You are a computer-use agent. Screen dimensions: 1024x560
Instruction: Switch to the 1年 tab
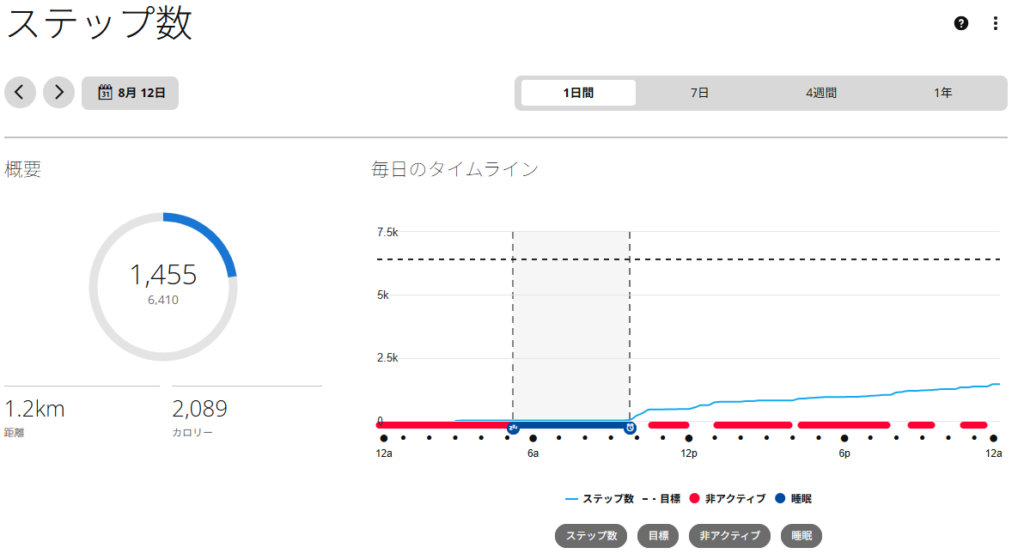click(942, 93)
